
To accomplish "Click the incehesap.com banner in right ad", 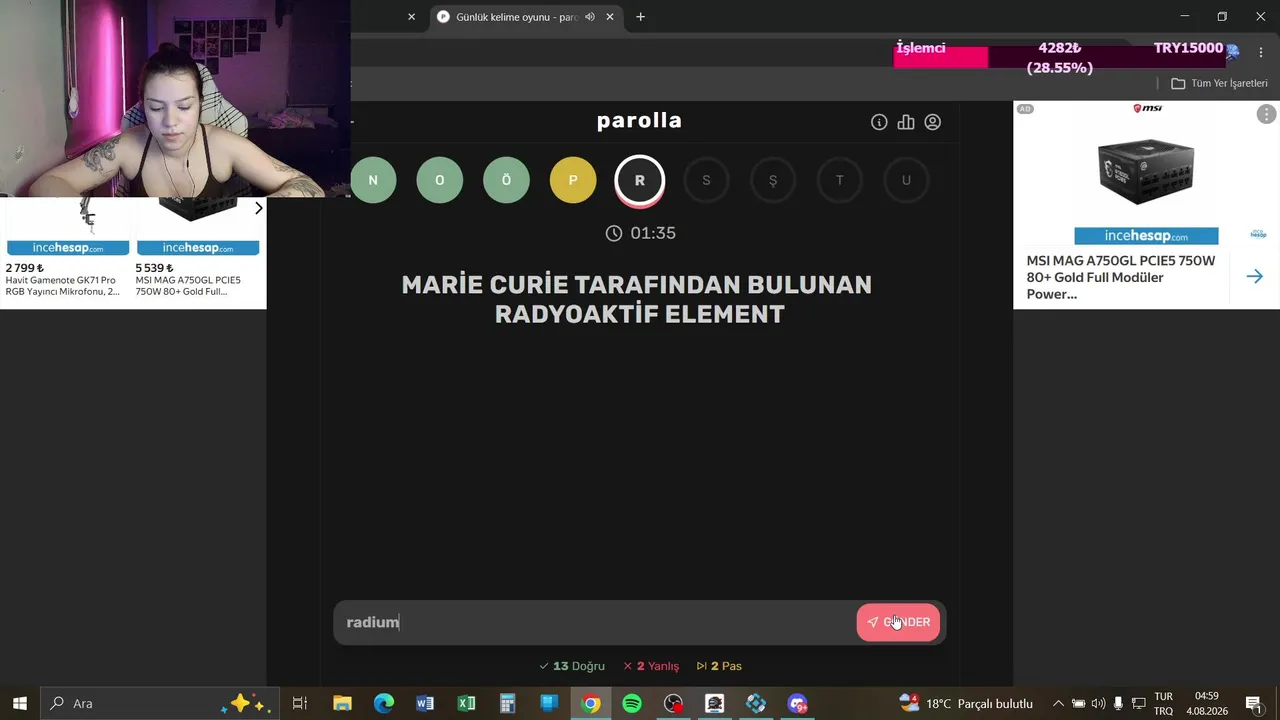I will (x=1146, y=236).
